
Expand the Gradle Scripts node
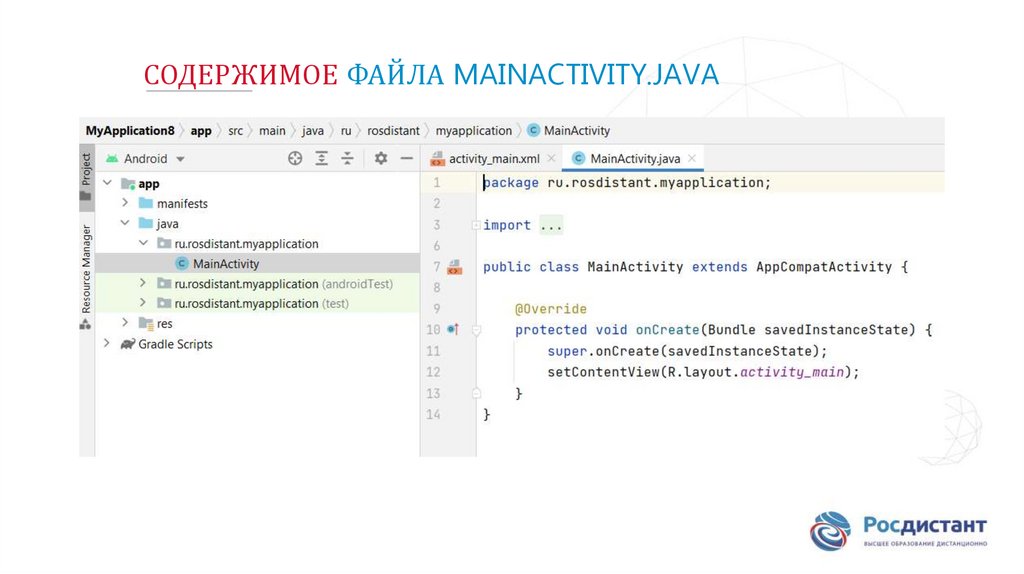click(107, 344)
